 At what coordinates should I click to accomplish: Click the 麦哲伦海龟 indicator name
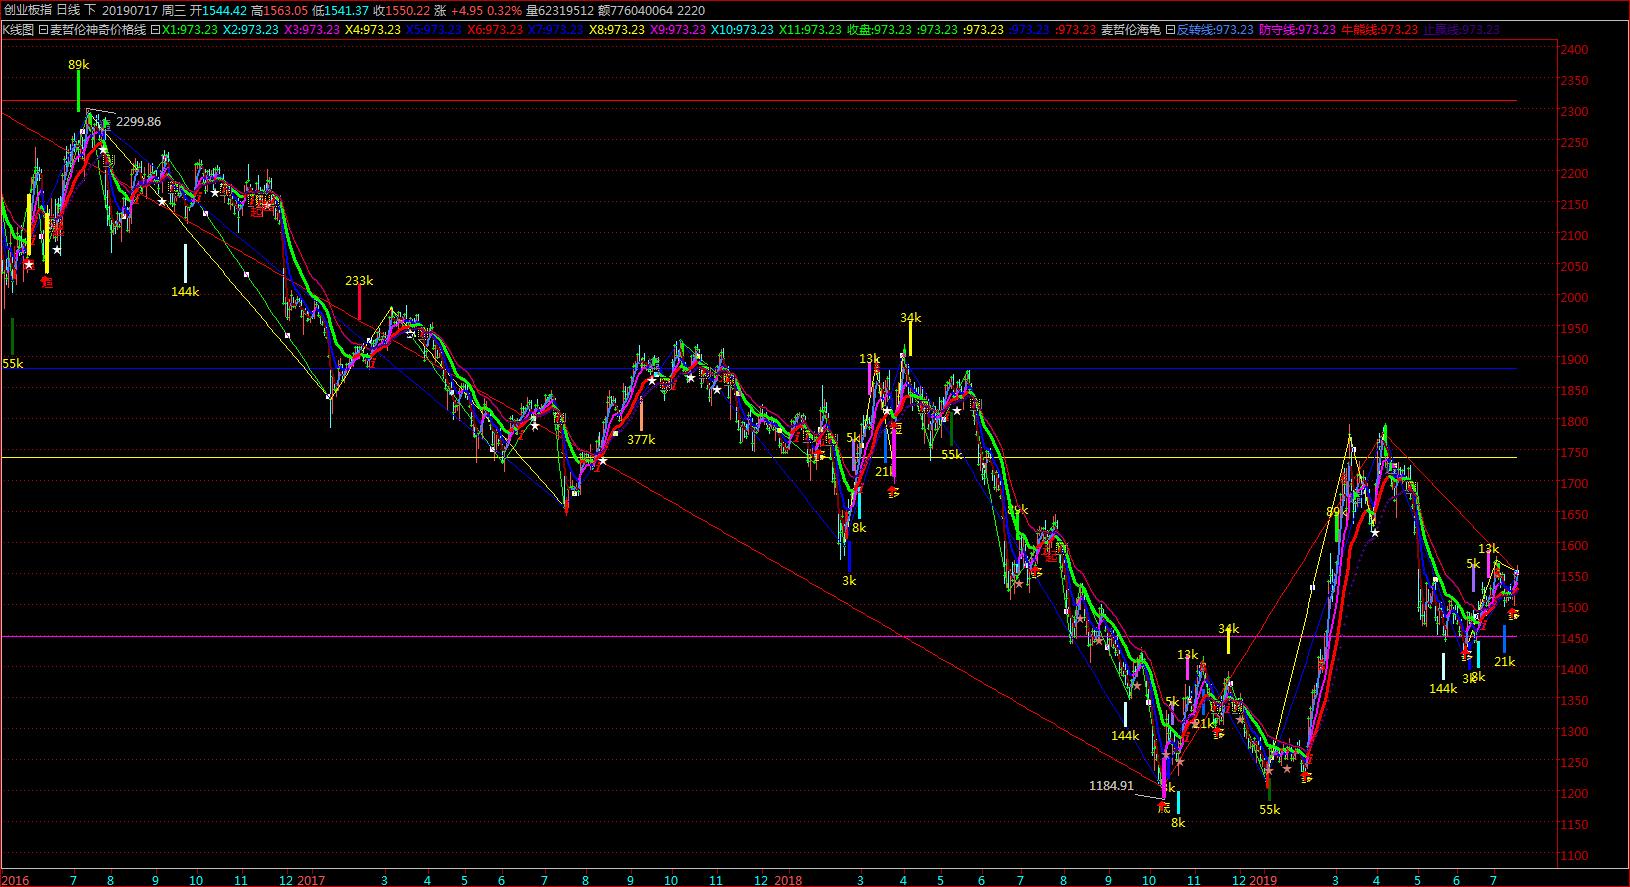[x=1131, y=30]
